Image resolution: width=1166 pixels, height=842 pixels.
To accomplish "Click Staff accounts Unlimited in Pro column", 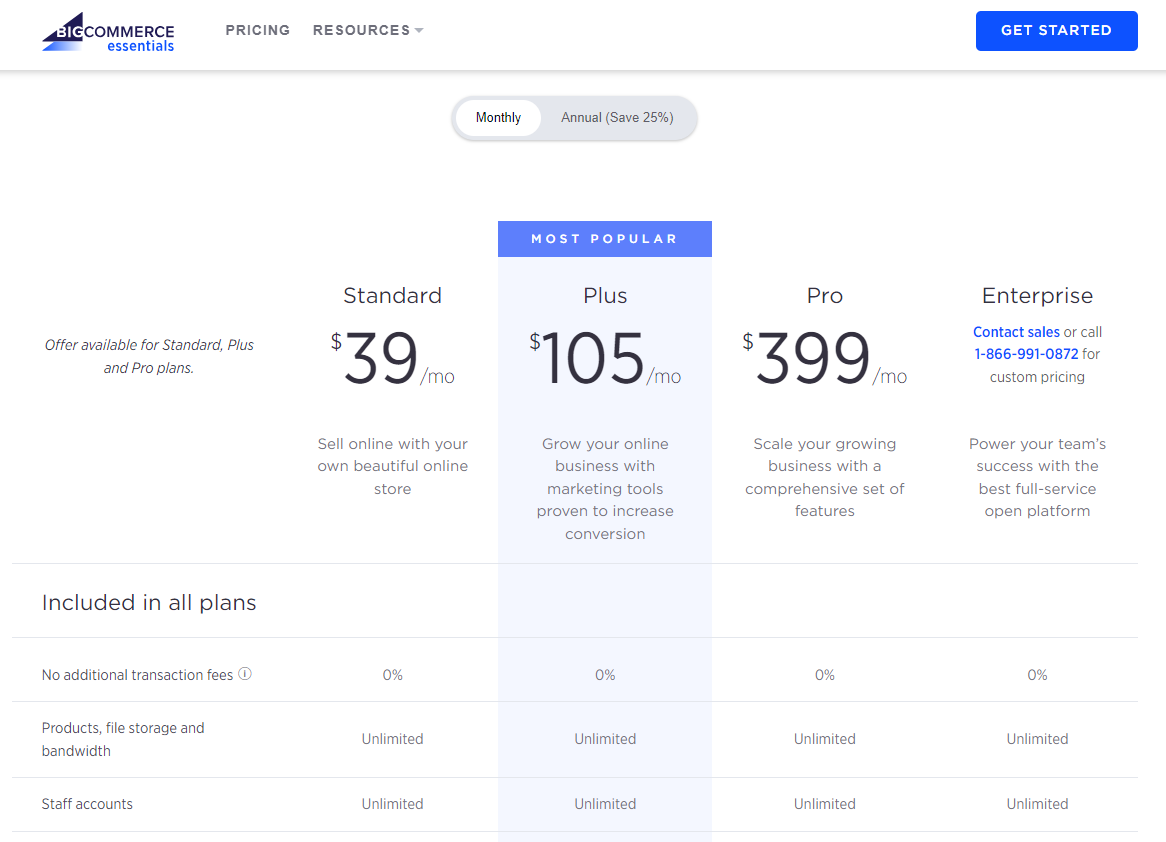I will tap(825, 804).
